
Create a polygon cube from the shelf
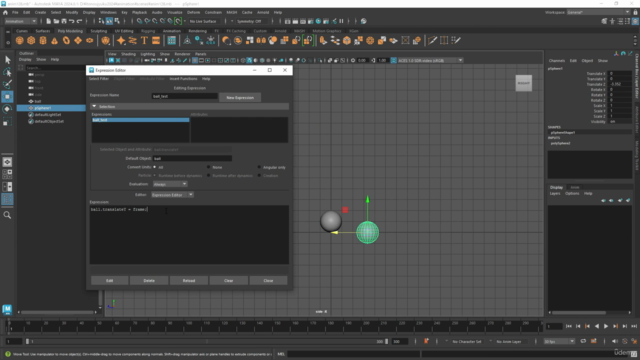coord(31,40)
